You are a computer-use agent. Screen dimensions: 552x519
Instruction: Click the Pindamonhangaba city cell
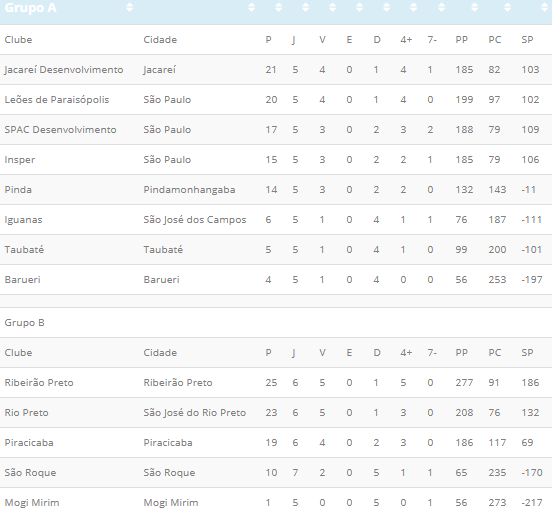pos(189,190)
